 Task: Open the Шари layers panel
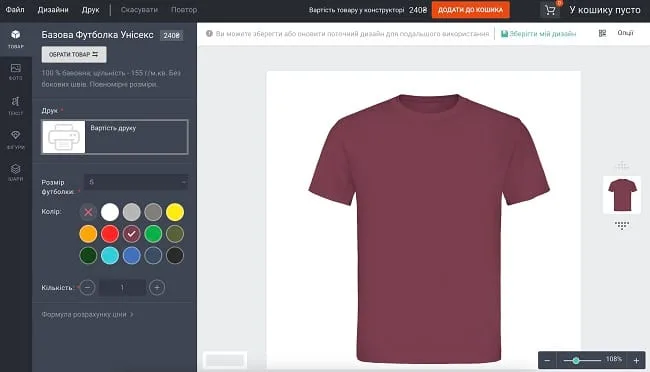click(x=16, y=173)
